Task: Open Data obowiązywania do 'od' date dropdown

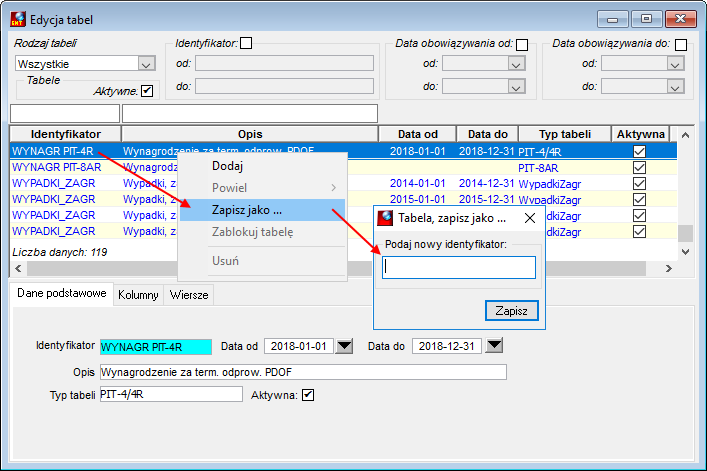Action: coord(675,64)
